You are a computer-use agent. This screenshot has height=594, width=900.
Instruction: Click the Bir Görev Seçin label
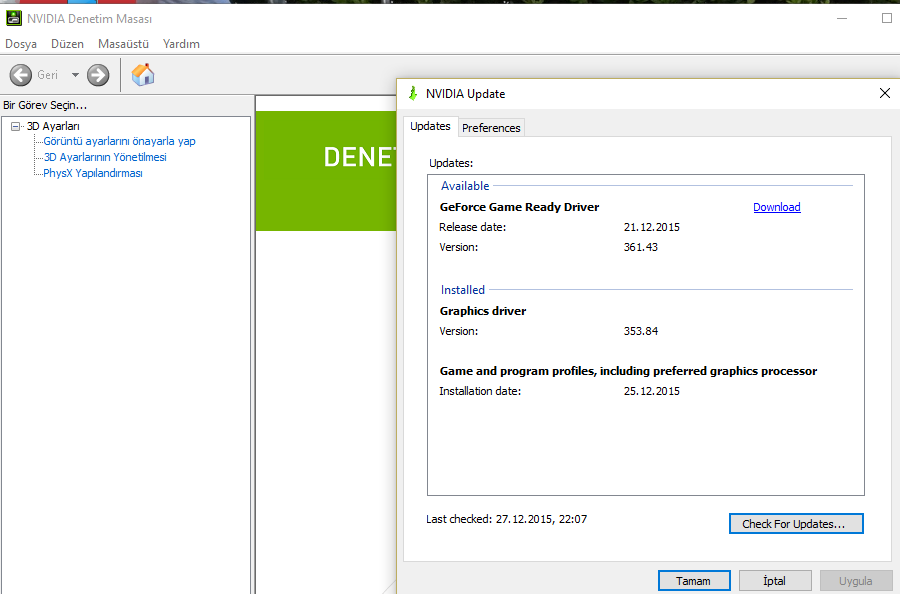tap(45, 106)
